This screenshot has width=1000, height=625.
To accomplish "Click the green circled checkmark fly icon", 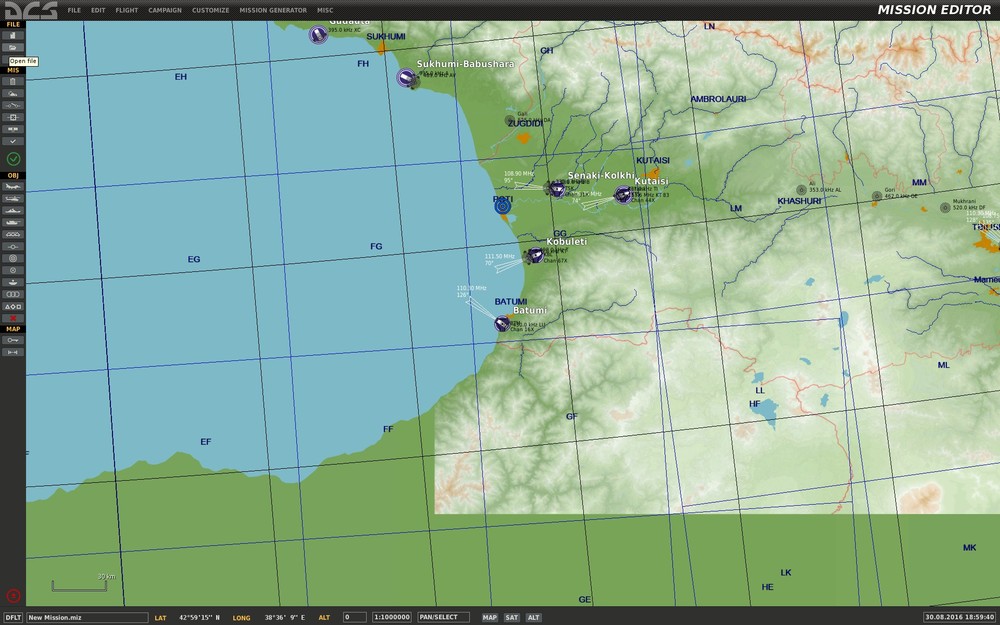I will pyautogui.click(x=13, y=159).
